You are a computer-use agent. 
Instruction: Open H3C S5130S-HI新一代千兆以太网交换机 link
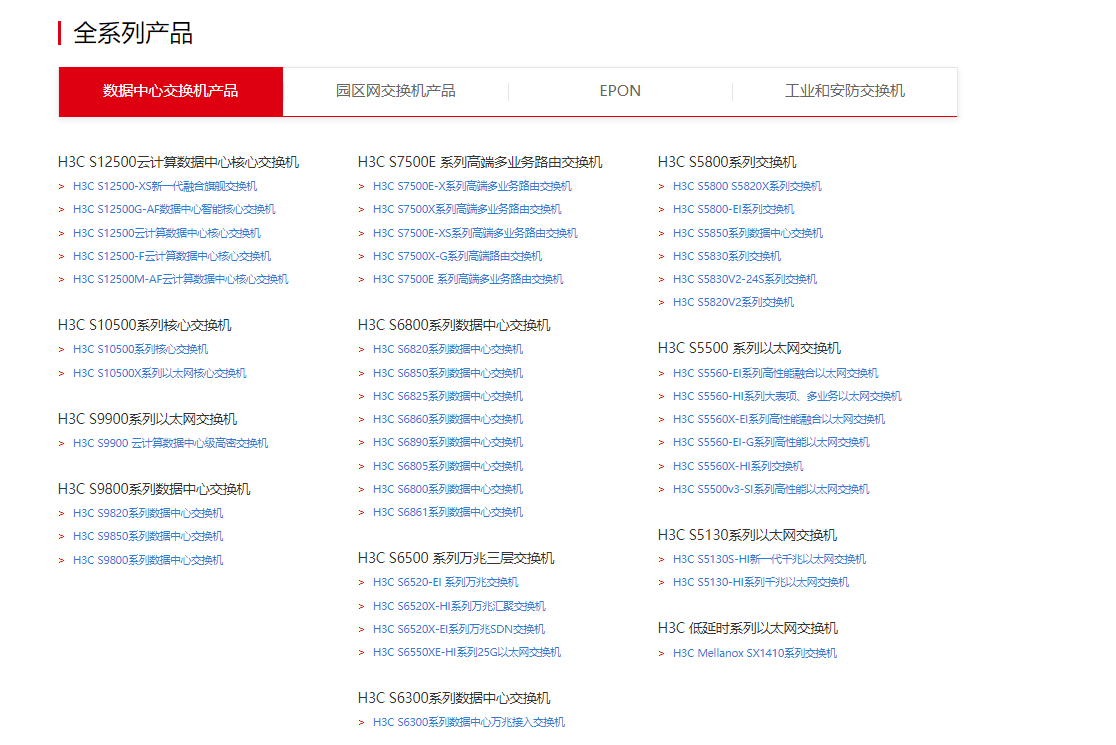pyautogui.click(x=769, y=559)
